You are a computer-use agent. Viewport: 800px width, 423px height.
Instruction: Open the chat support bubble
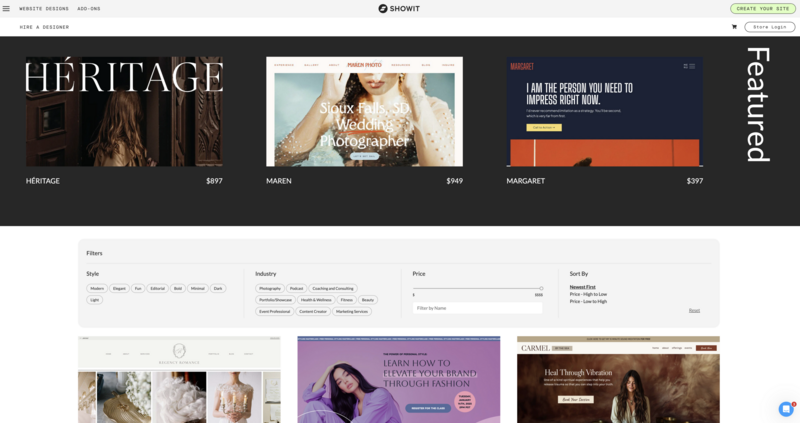click(786, 409)
